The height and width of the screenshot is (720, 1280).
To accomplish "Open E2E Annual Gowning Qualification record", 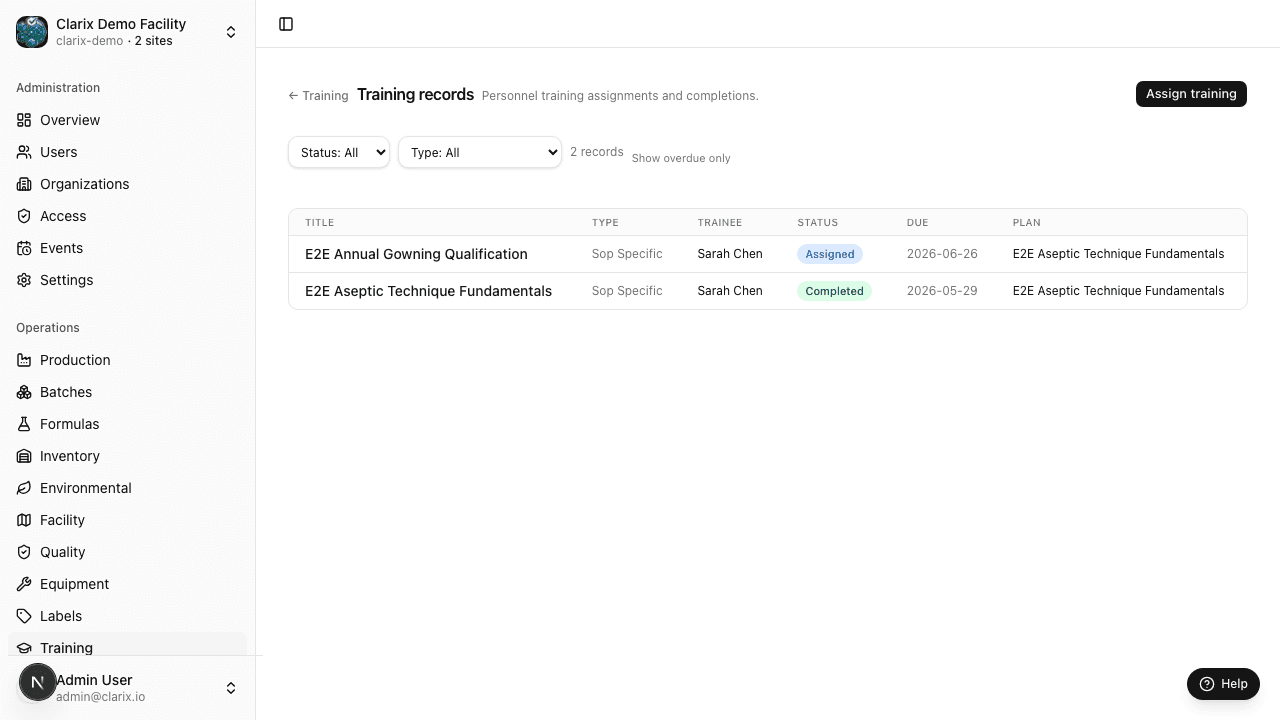I will (416, 254).
